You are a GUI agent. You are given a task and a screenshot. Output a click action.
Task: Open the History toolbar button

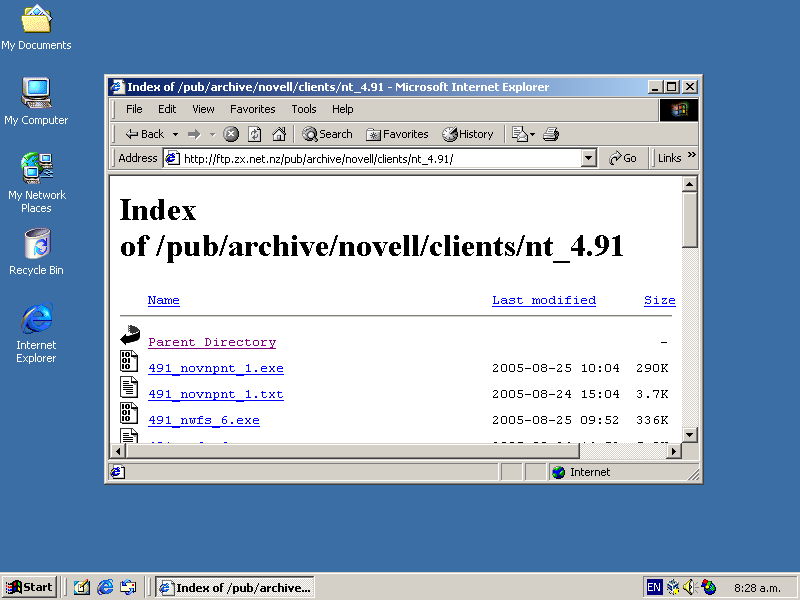click(x=468, y=134)
